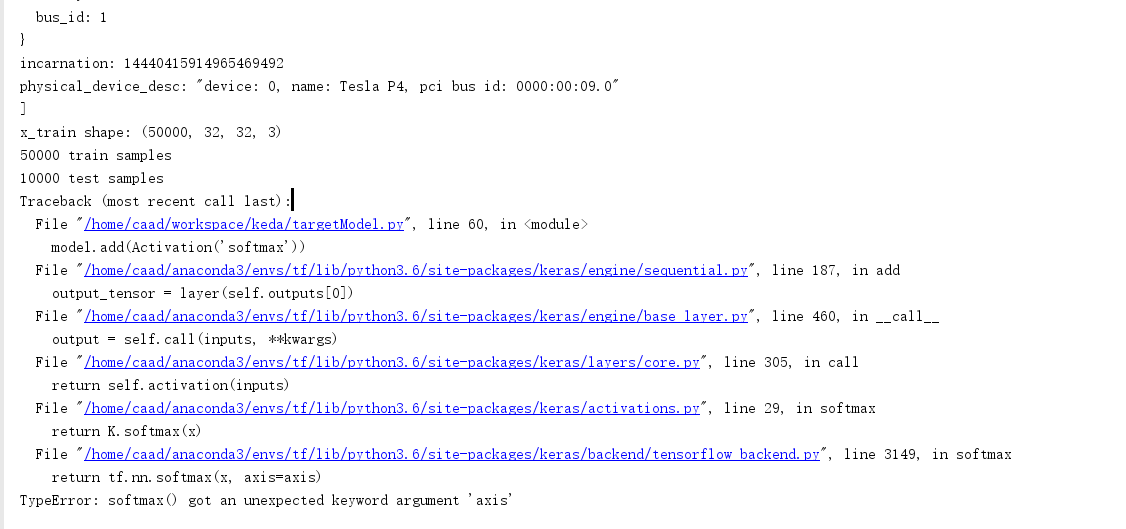Open the tensorflow_backend.py file link

[452, 455]
